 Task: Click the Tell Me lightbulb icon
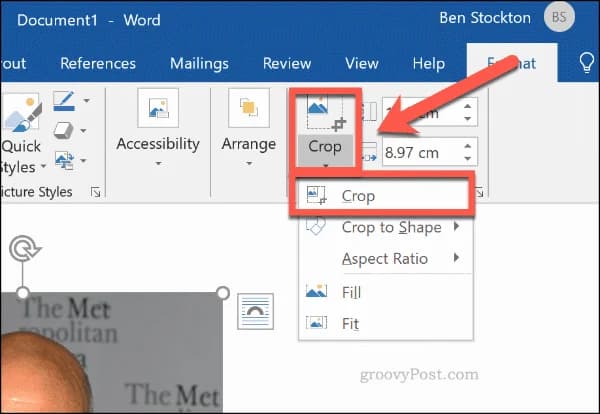(x=586, y=63)
